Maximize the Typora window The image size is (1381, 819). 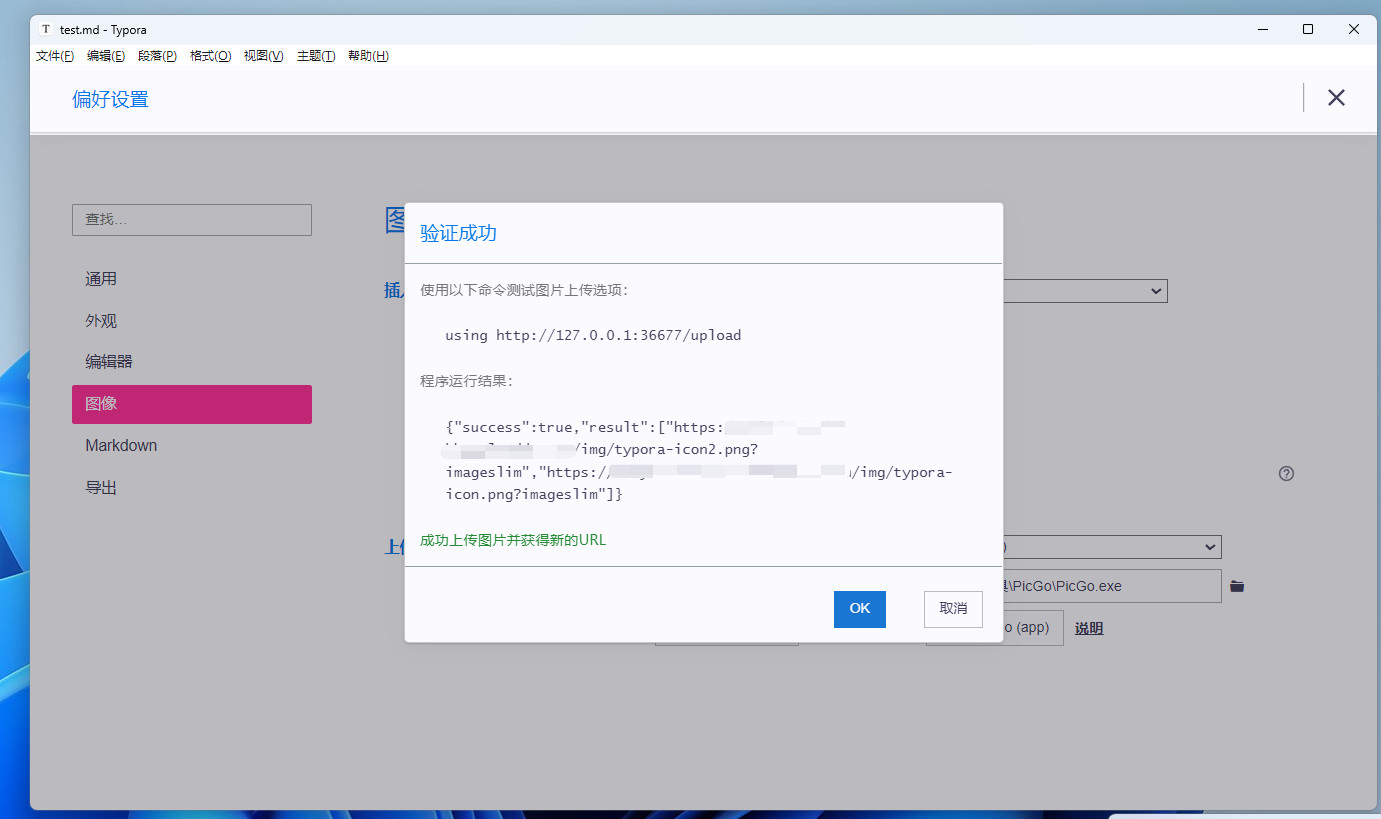click(1308, 30)
